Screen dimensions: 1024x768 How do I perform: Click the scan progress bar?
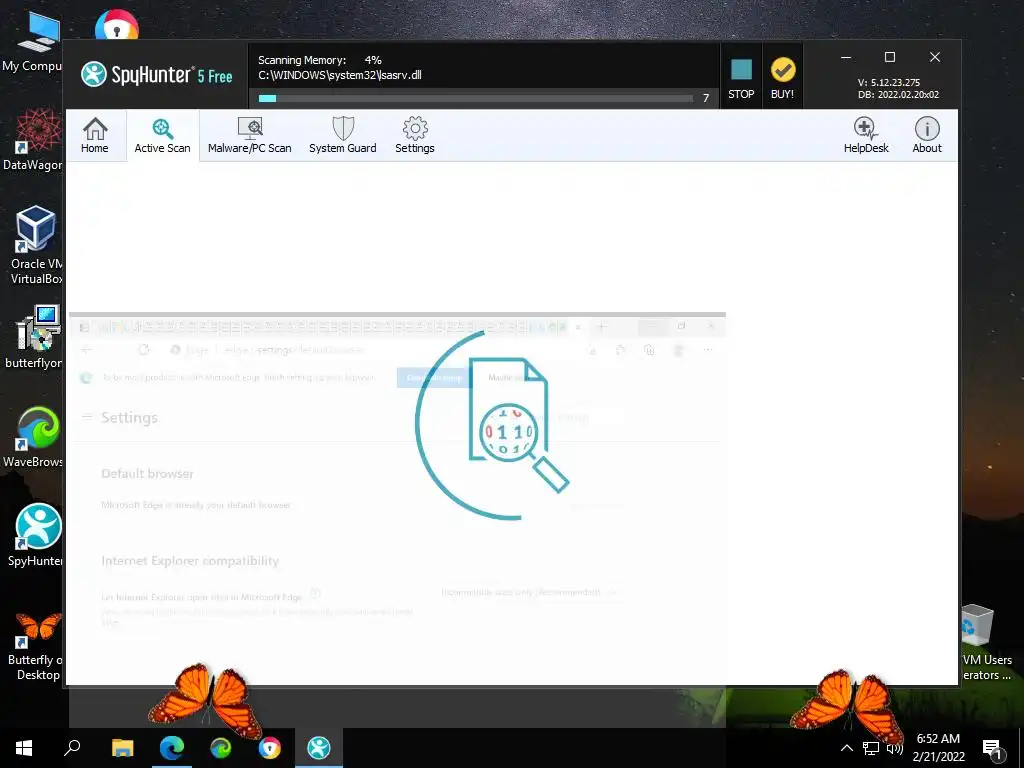475,99
